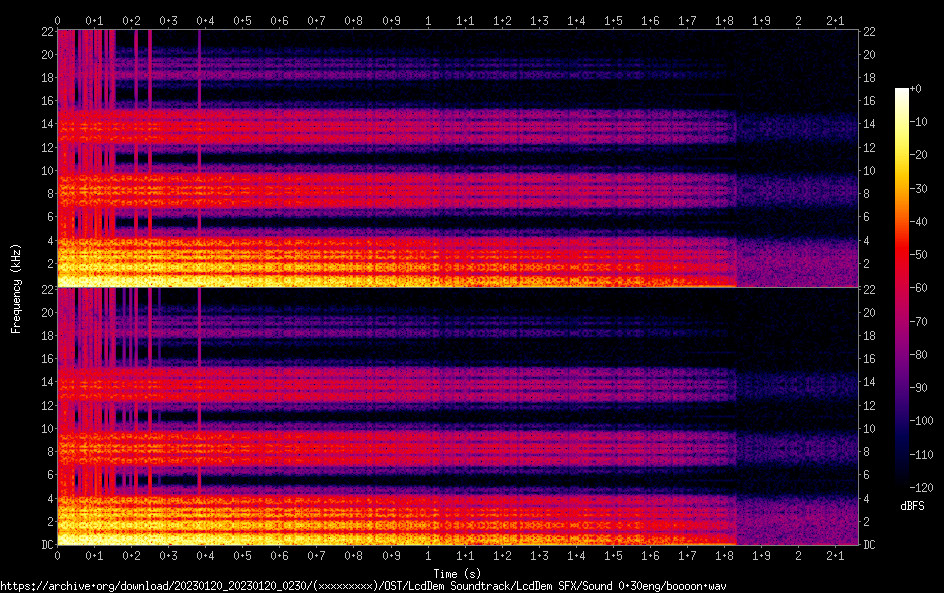The image size is (944, 593).
Task: Click the 'dBFS' unit label under the color bar
Action: pos(912,507)
